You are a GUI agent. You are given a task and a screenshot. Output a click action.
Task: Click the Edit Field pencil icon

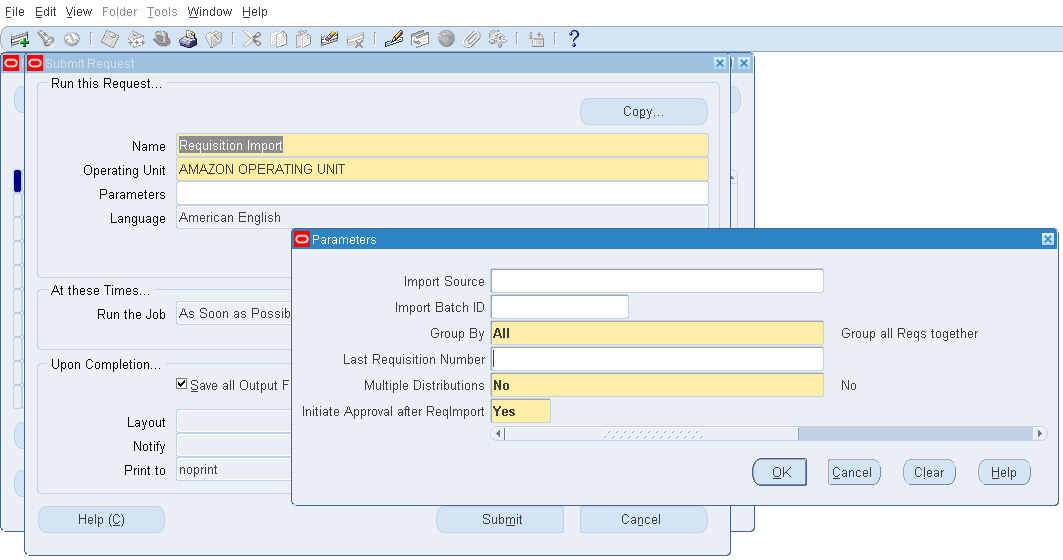coord(394,39)
